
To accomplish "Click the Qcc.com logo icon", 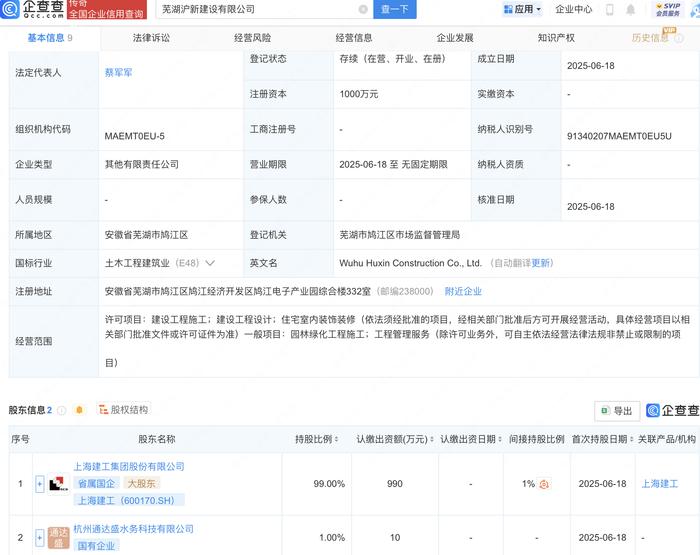I will click(x=10, y=9).
